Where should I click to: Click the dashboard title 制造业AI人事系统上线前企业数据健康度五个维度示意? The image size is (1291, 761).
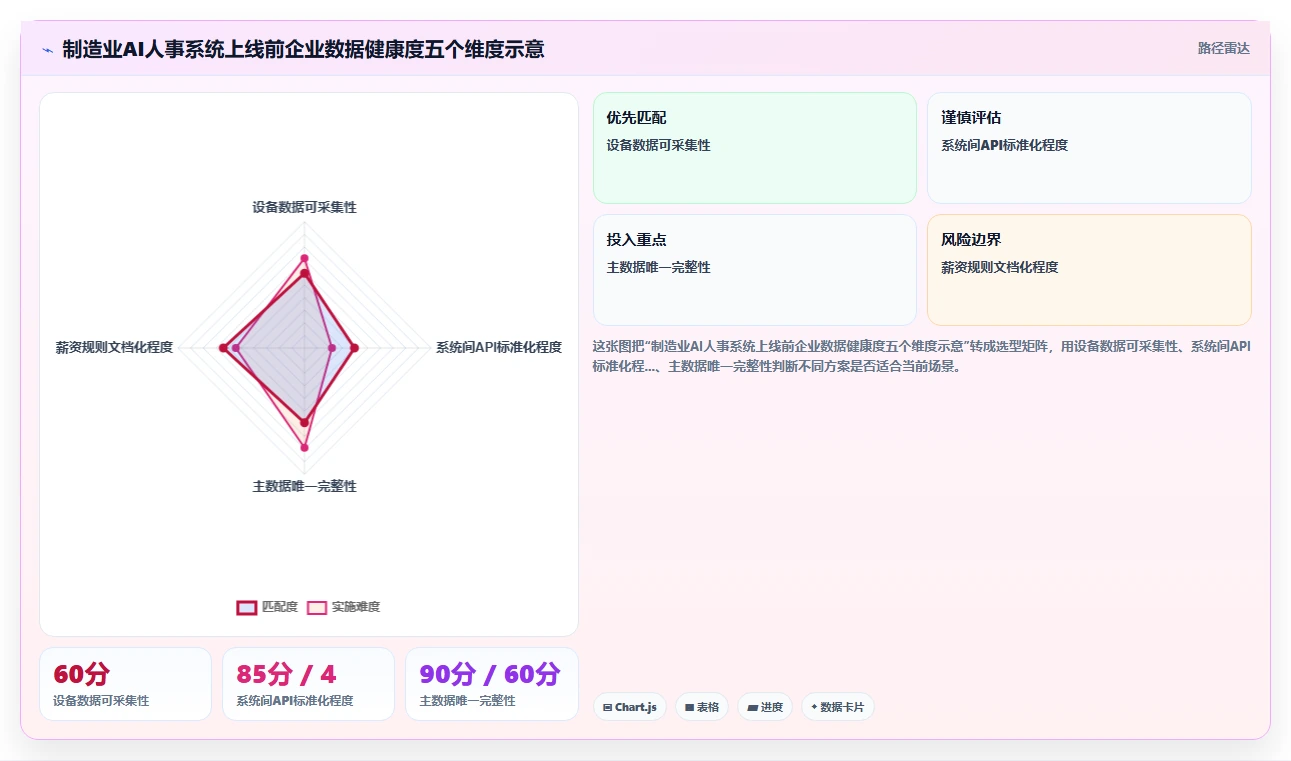point(303,49)
